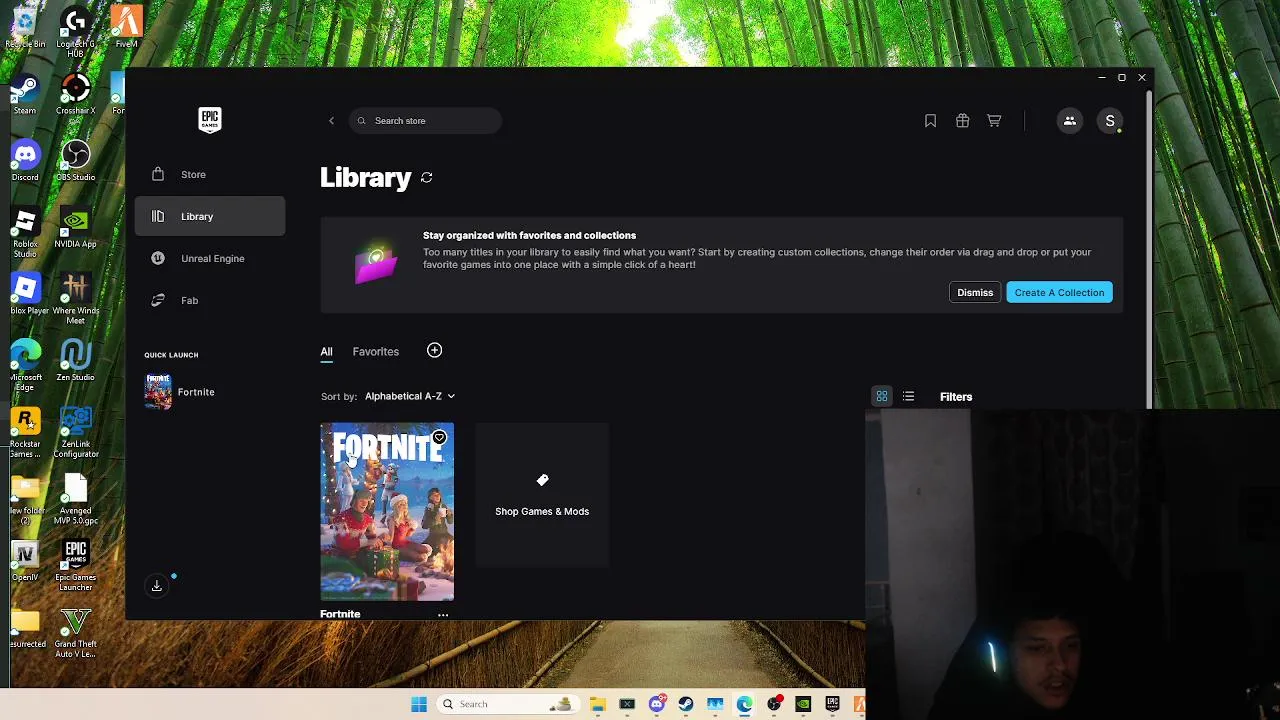This screenshot has width=1280, height=720.
Task: Select Zen Studio desktop shortcut
Action: coord(76,362)
